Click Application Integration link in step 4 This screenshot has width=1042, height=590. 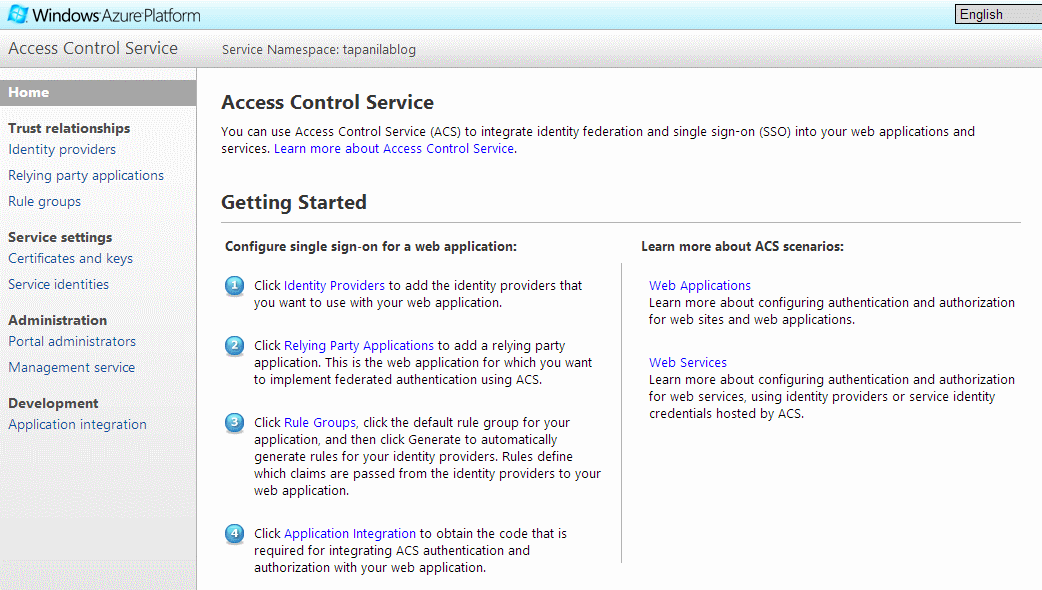(350, 534)
